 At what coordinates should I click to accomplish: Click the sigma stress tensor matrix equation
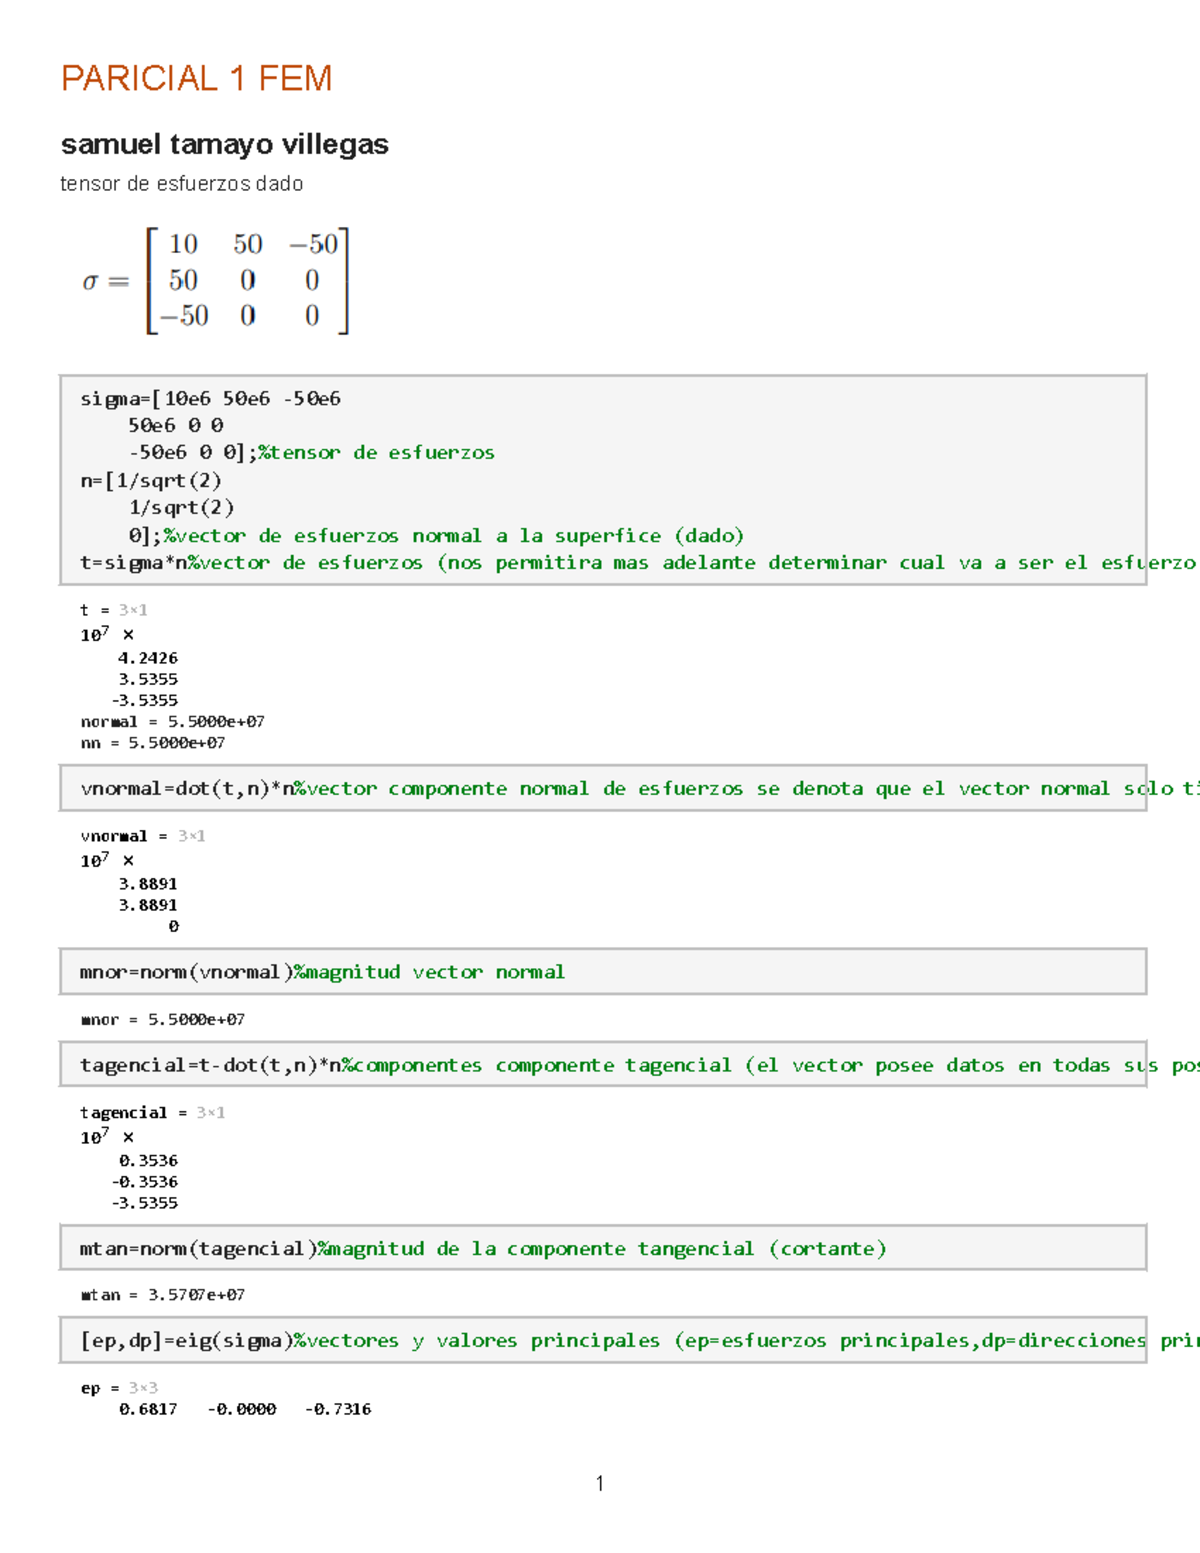(x=215, y=281)
